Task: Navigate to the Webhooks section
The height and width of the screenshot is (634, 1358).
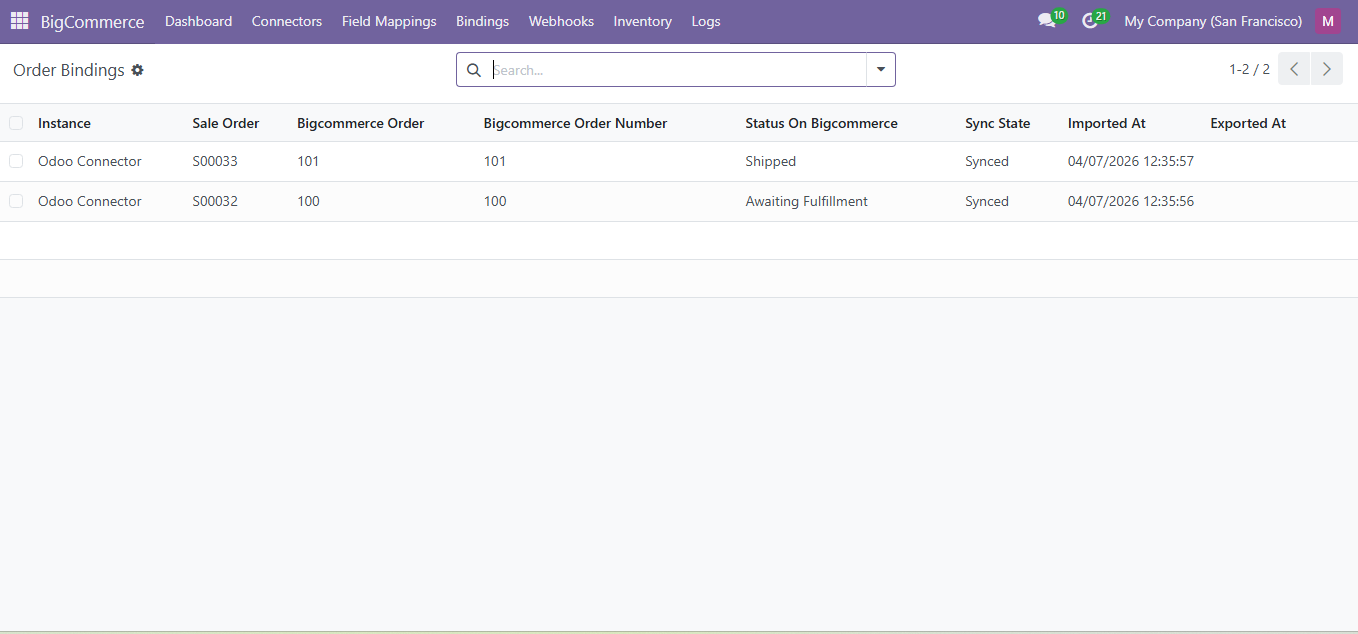Action: click(560, 20)
